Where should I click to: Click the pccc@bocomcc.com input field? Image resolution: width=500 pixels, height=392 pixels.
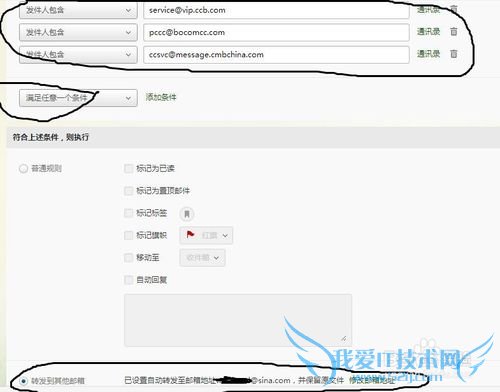click(276, 32)
